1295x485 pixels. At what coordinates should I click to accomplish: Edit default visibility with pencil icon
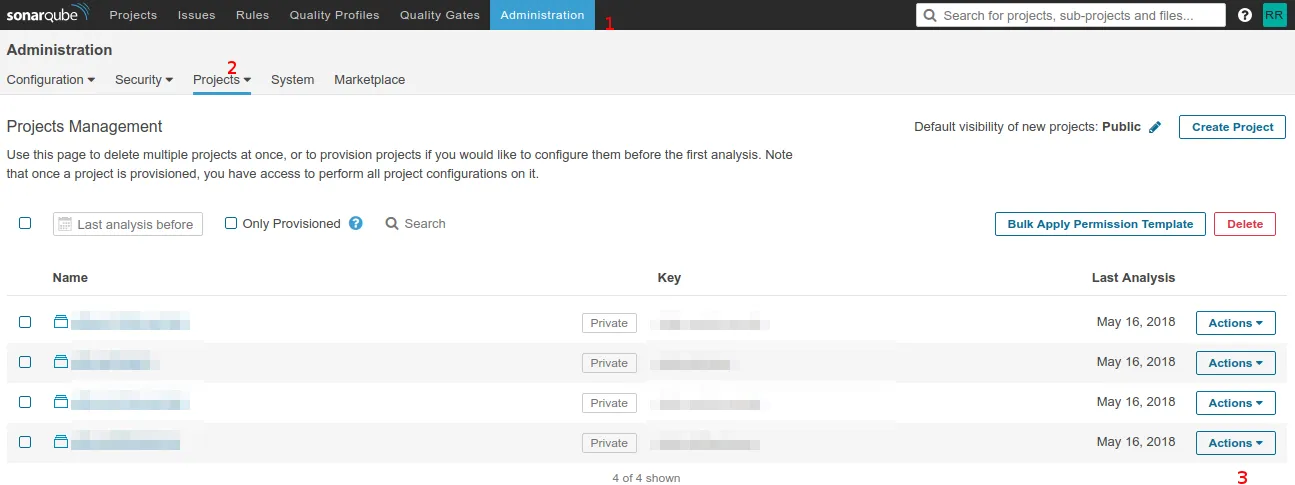(x=1155, y=127)
